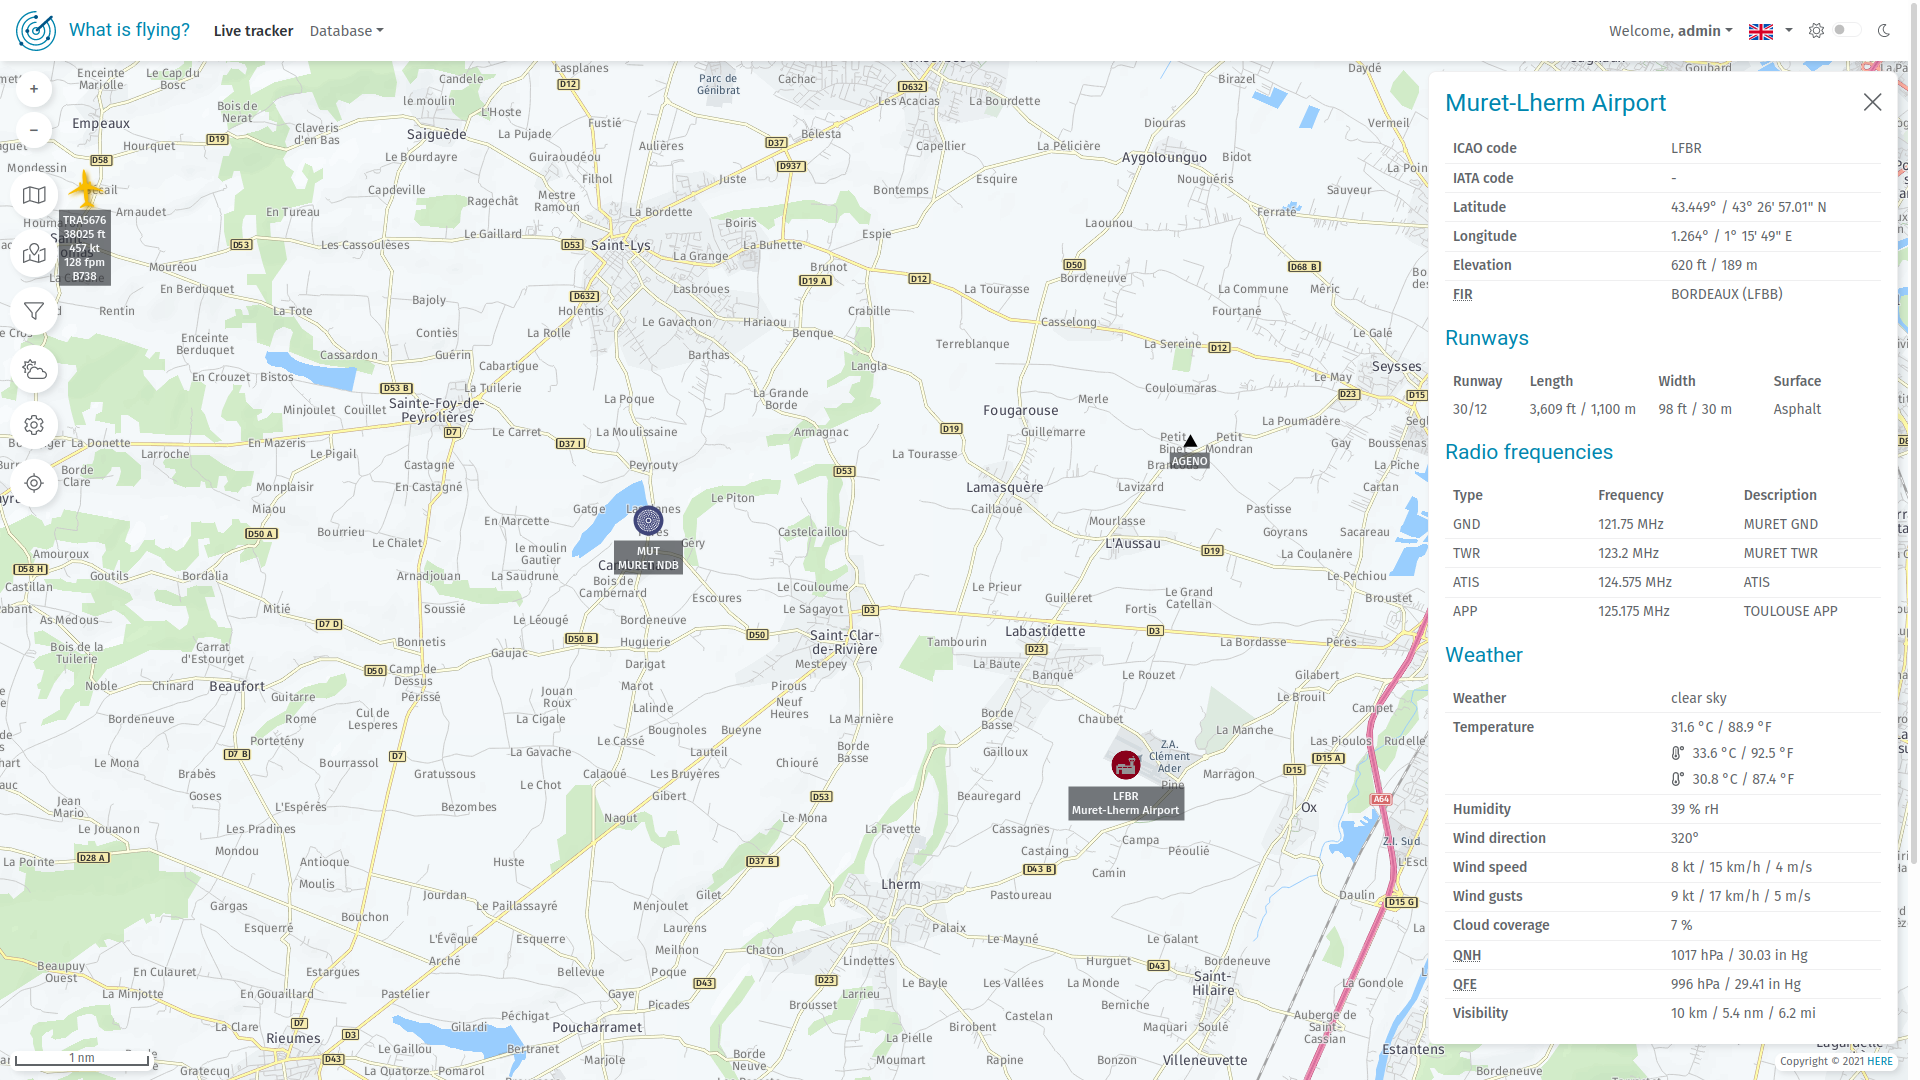The image size is (1920, 1080).
Task: Click the MUT Muret NDB beacon marker
Action: click(x=648, y=520)
